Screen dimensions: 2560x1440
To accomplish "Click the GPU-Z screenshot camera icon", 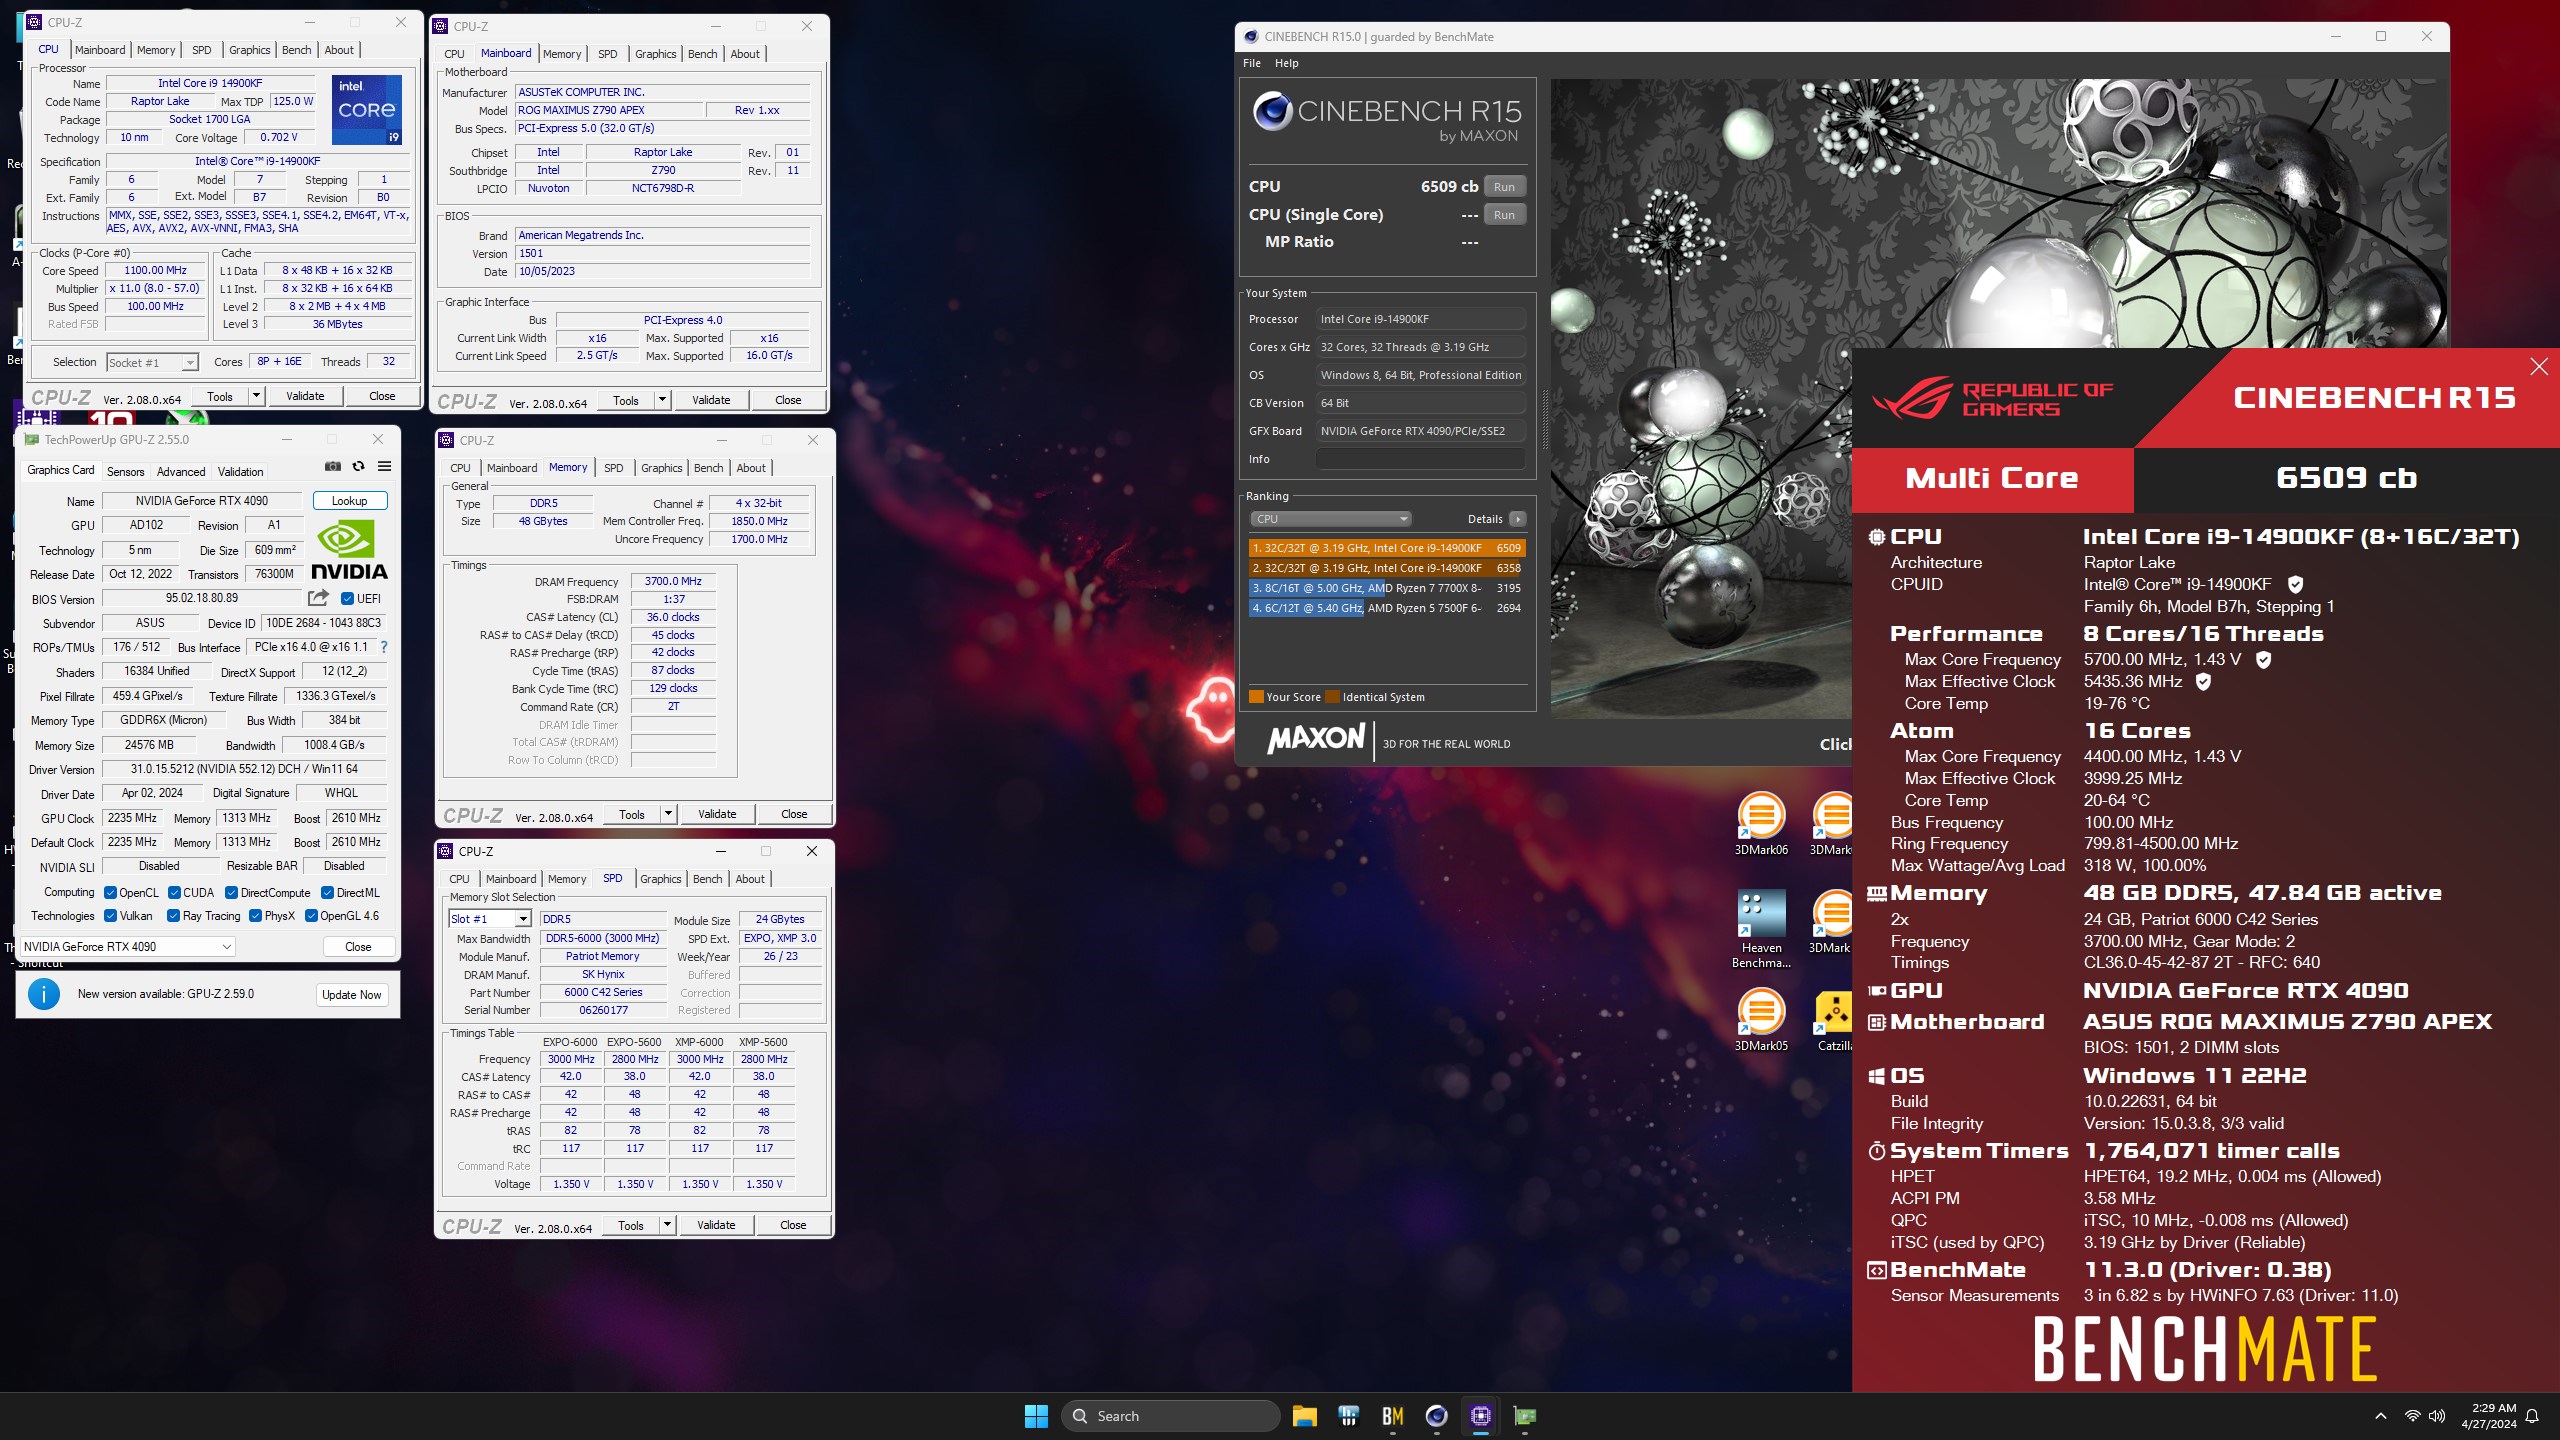I will tap(333, 467).
